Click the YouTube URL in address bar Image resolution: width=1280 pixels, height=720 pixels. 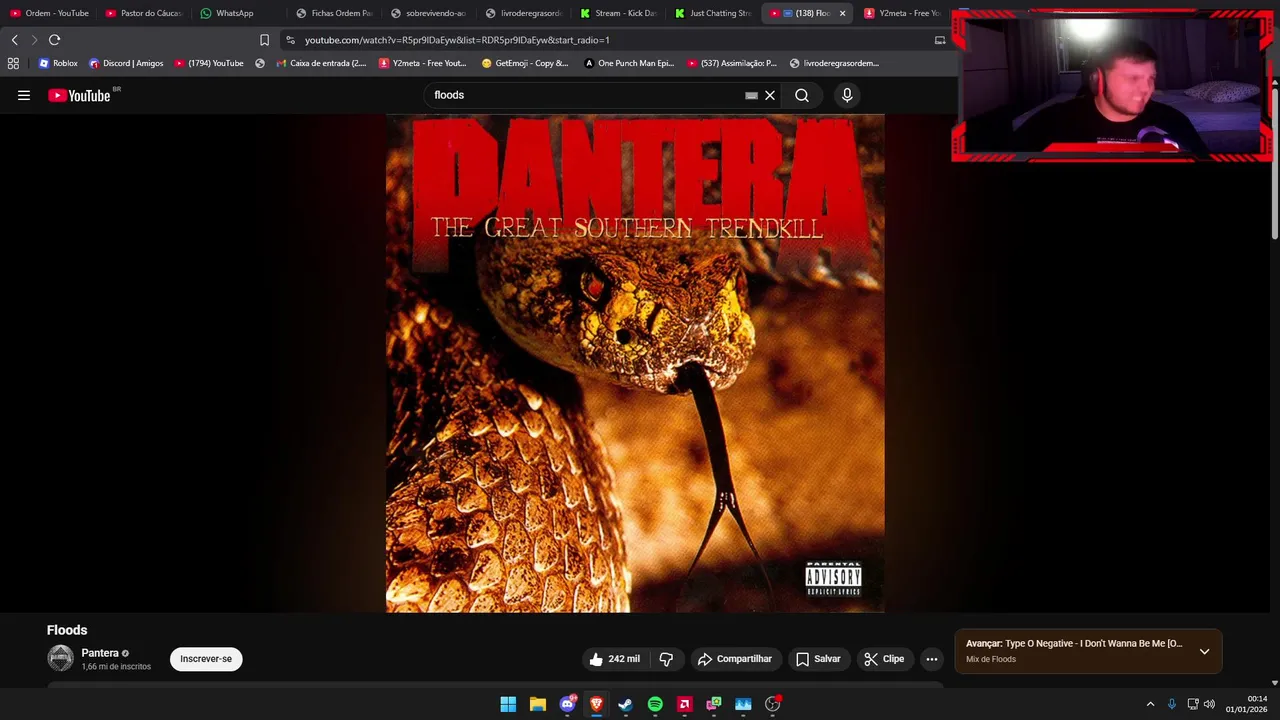coord(457,40)
